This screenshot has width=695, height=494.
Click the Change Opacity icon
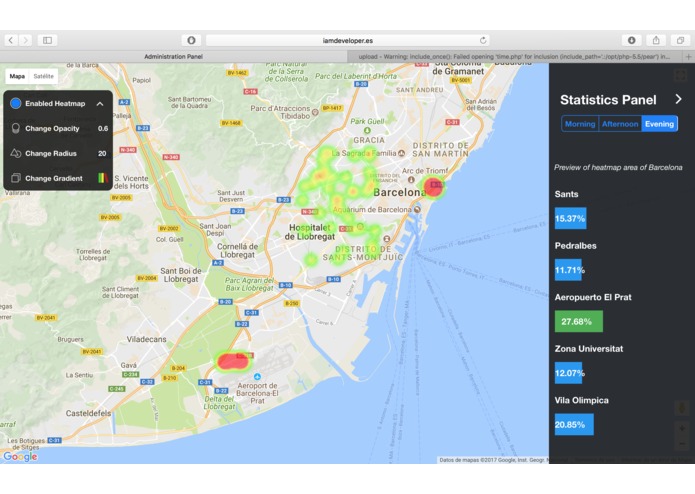point(16,128)
